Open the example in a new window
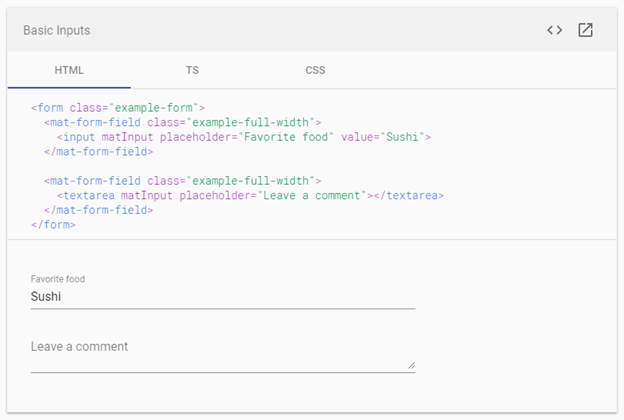The height and width of the screenshot is (420, 624). click(586, 30)
